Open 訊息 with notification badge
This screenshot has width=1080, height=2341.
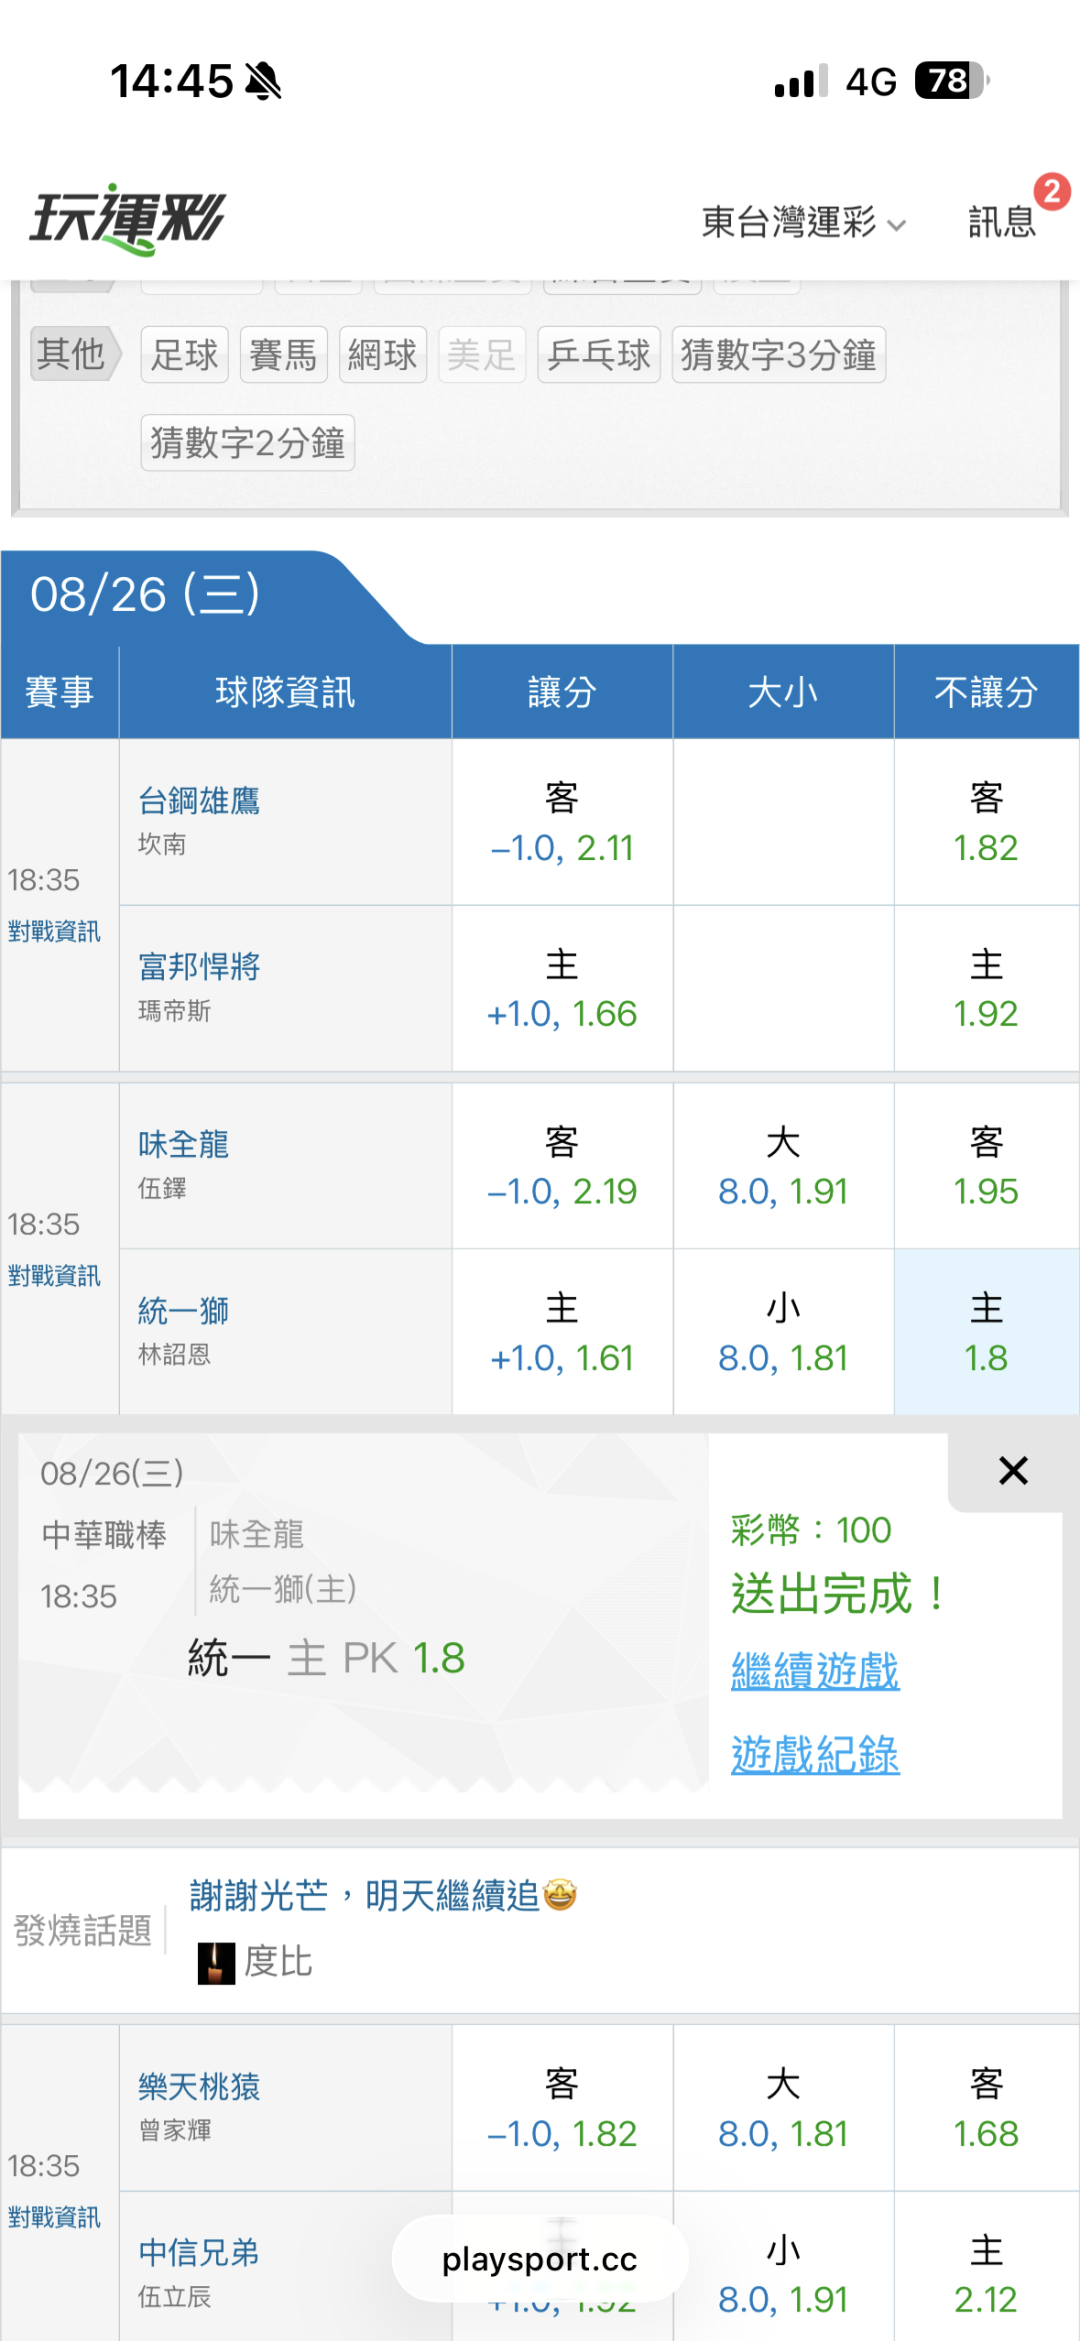pyautogui.click(x=1003, y=220)
